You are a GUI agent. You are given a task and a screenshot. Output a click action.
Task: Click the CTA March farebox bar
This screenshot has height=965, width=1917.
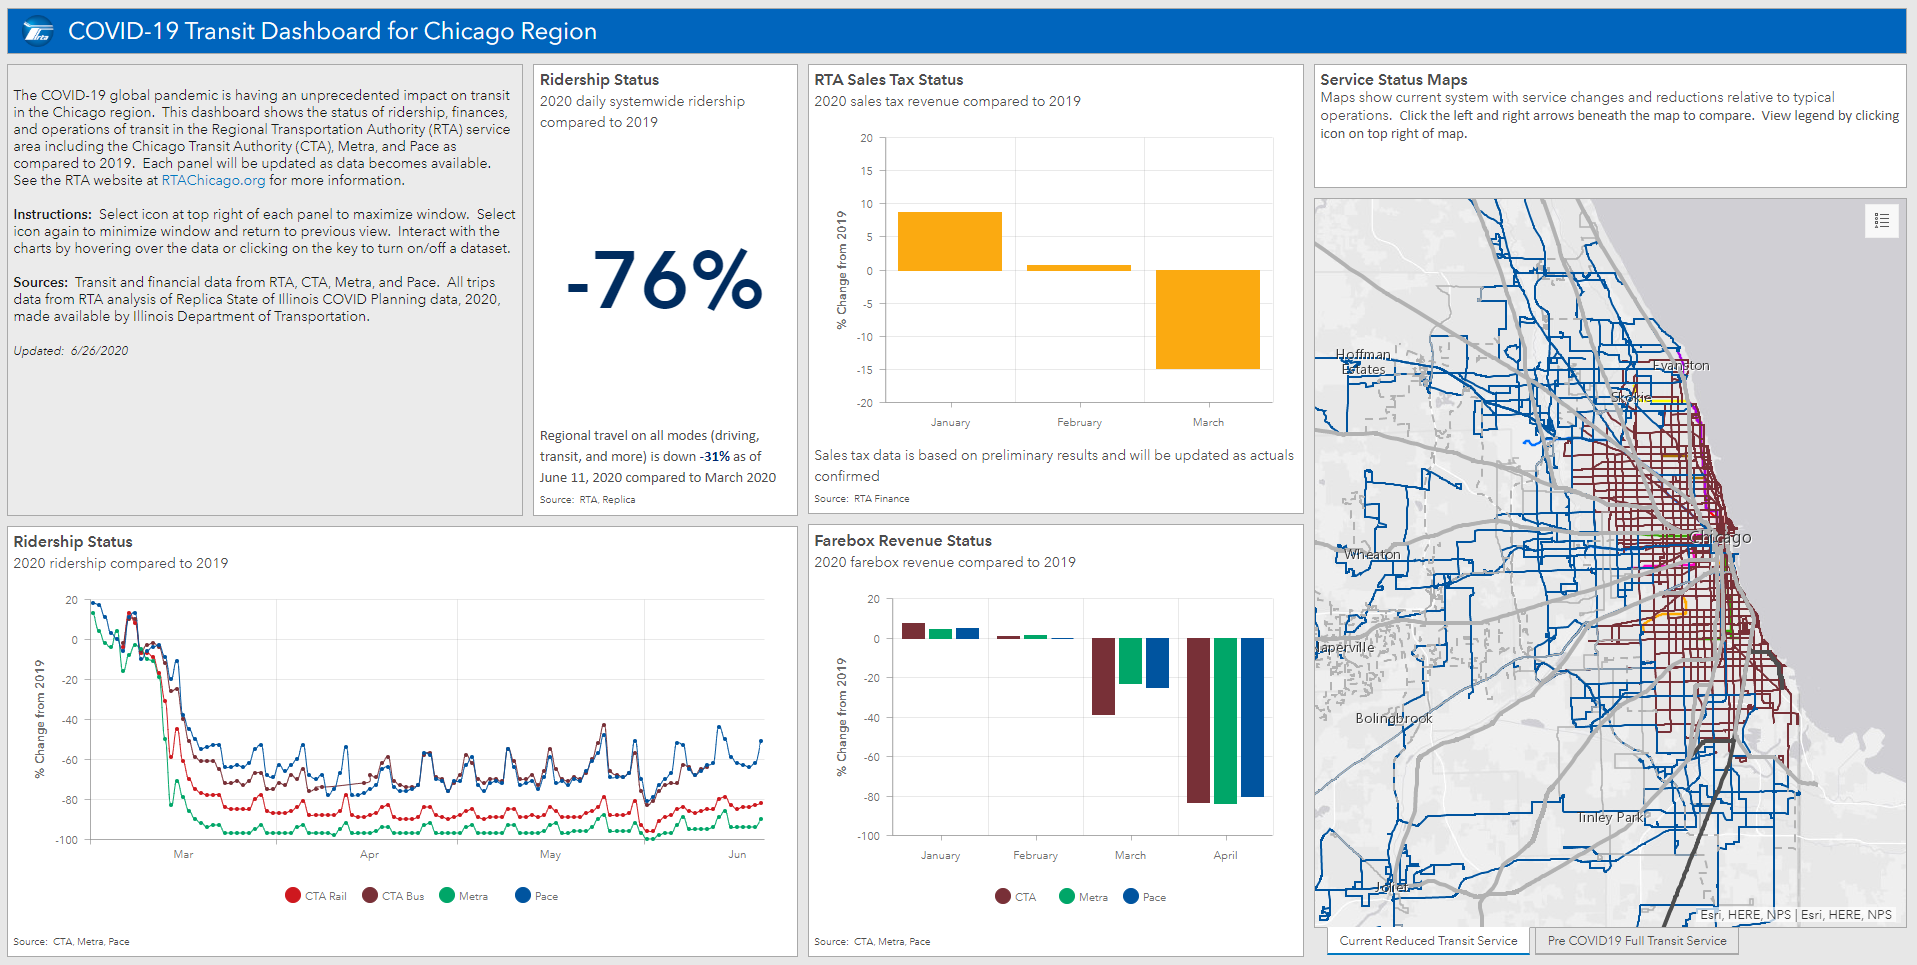pos(1103,676)
